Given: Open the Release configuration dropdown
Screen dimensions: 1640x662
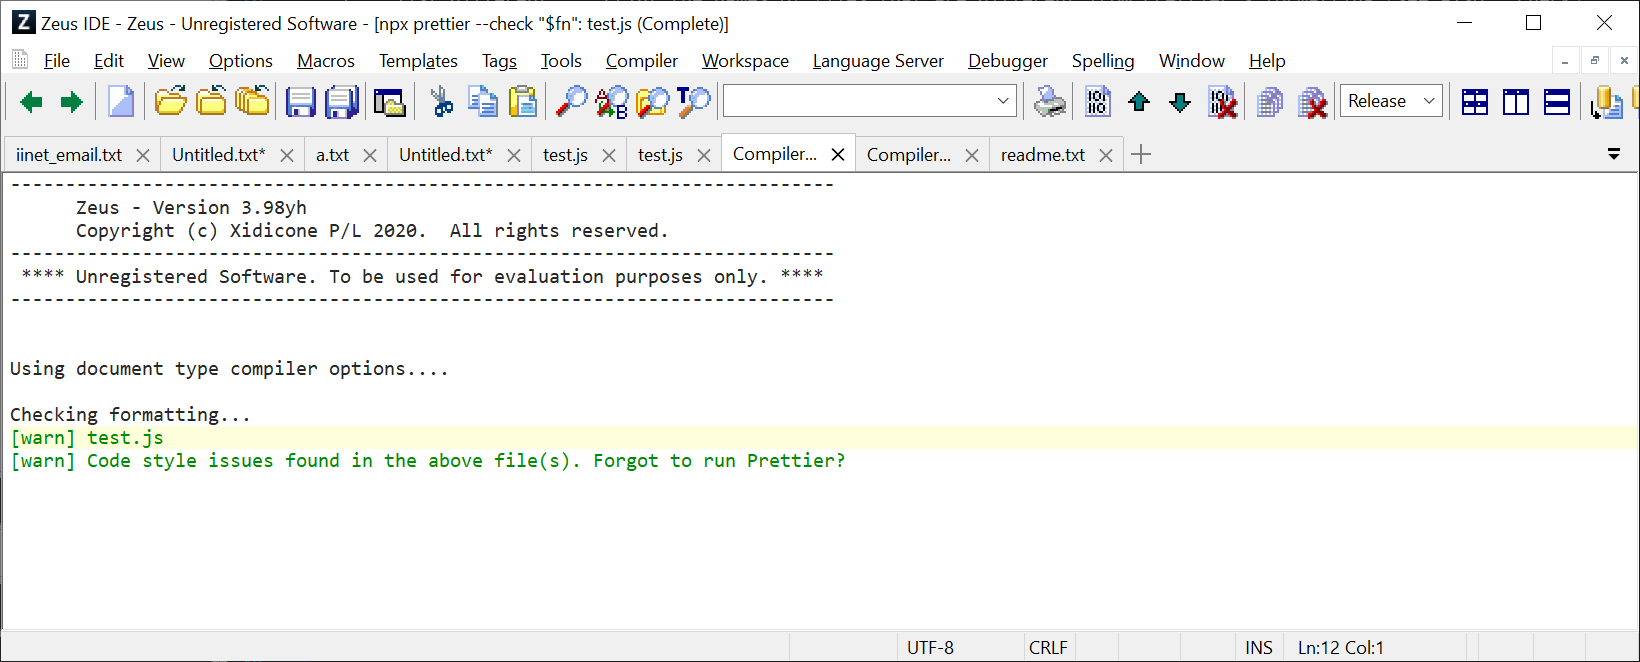Looking at the screenshot, I should 1391,101.
